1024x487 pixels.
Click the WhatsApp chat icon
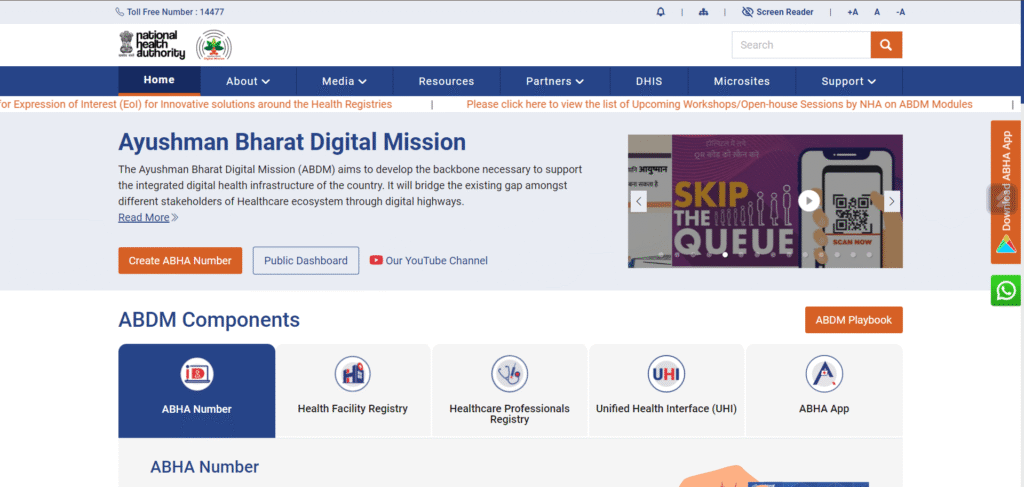pos(1006,290)
